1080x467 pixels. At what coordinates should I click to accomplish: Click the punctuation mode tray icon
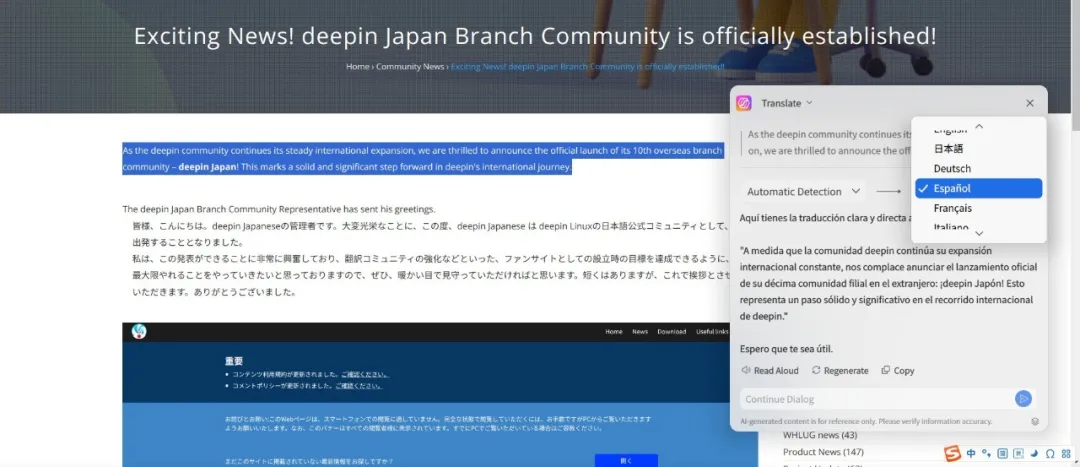986,453
